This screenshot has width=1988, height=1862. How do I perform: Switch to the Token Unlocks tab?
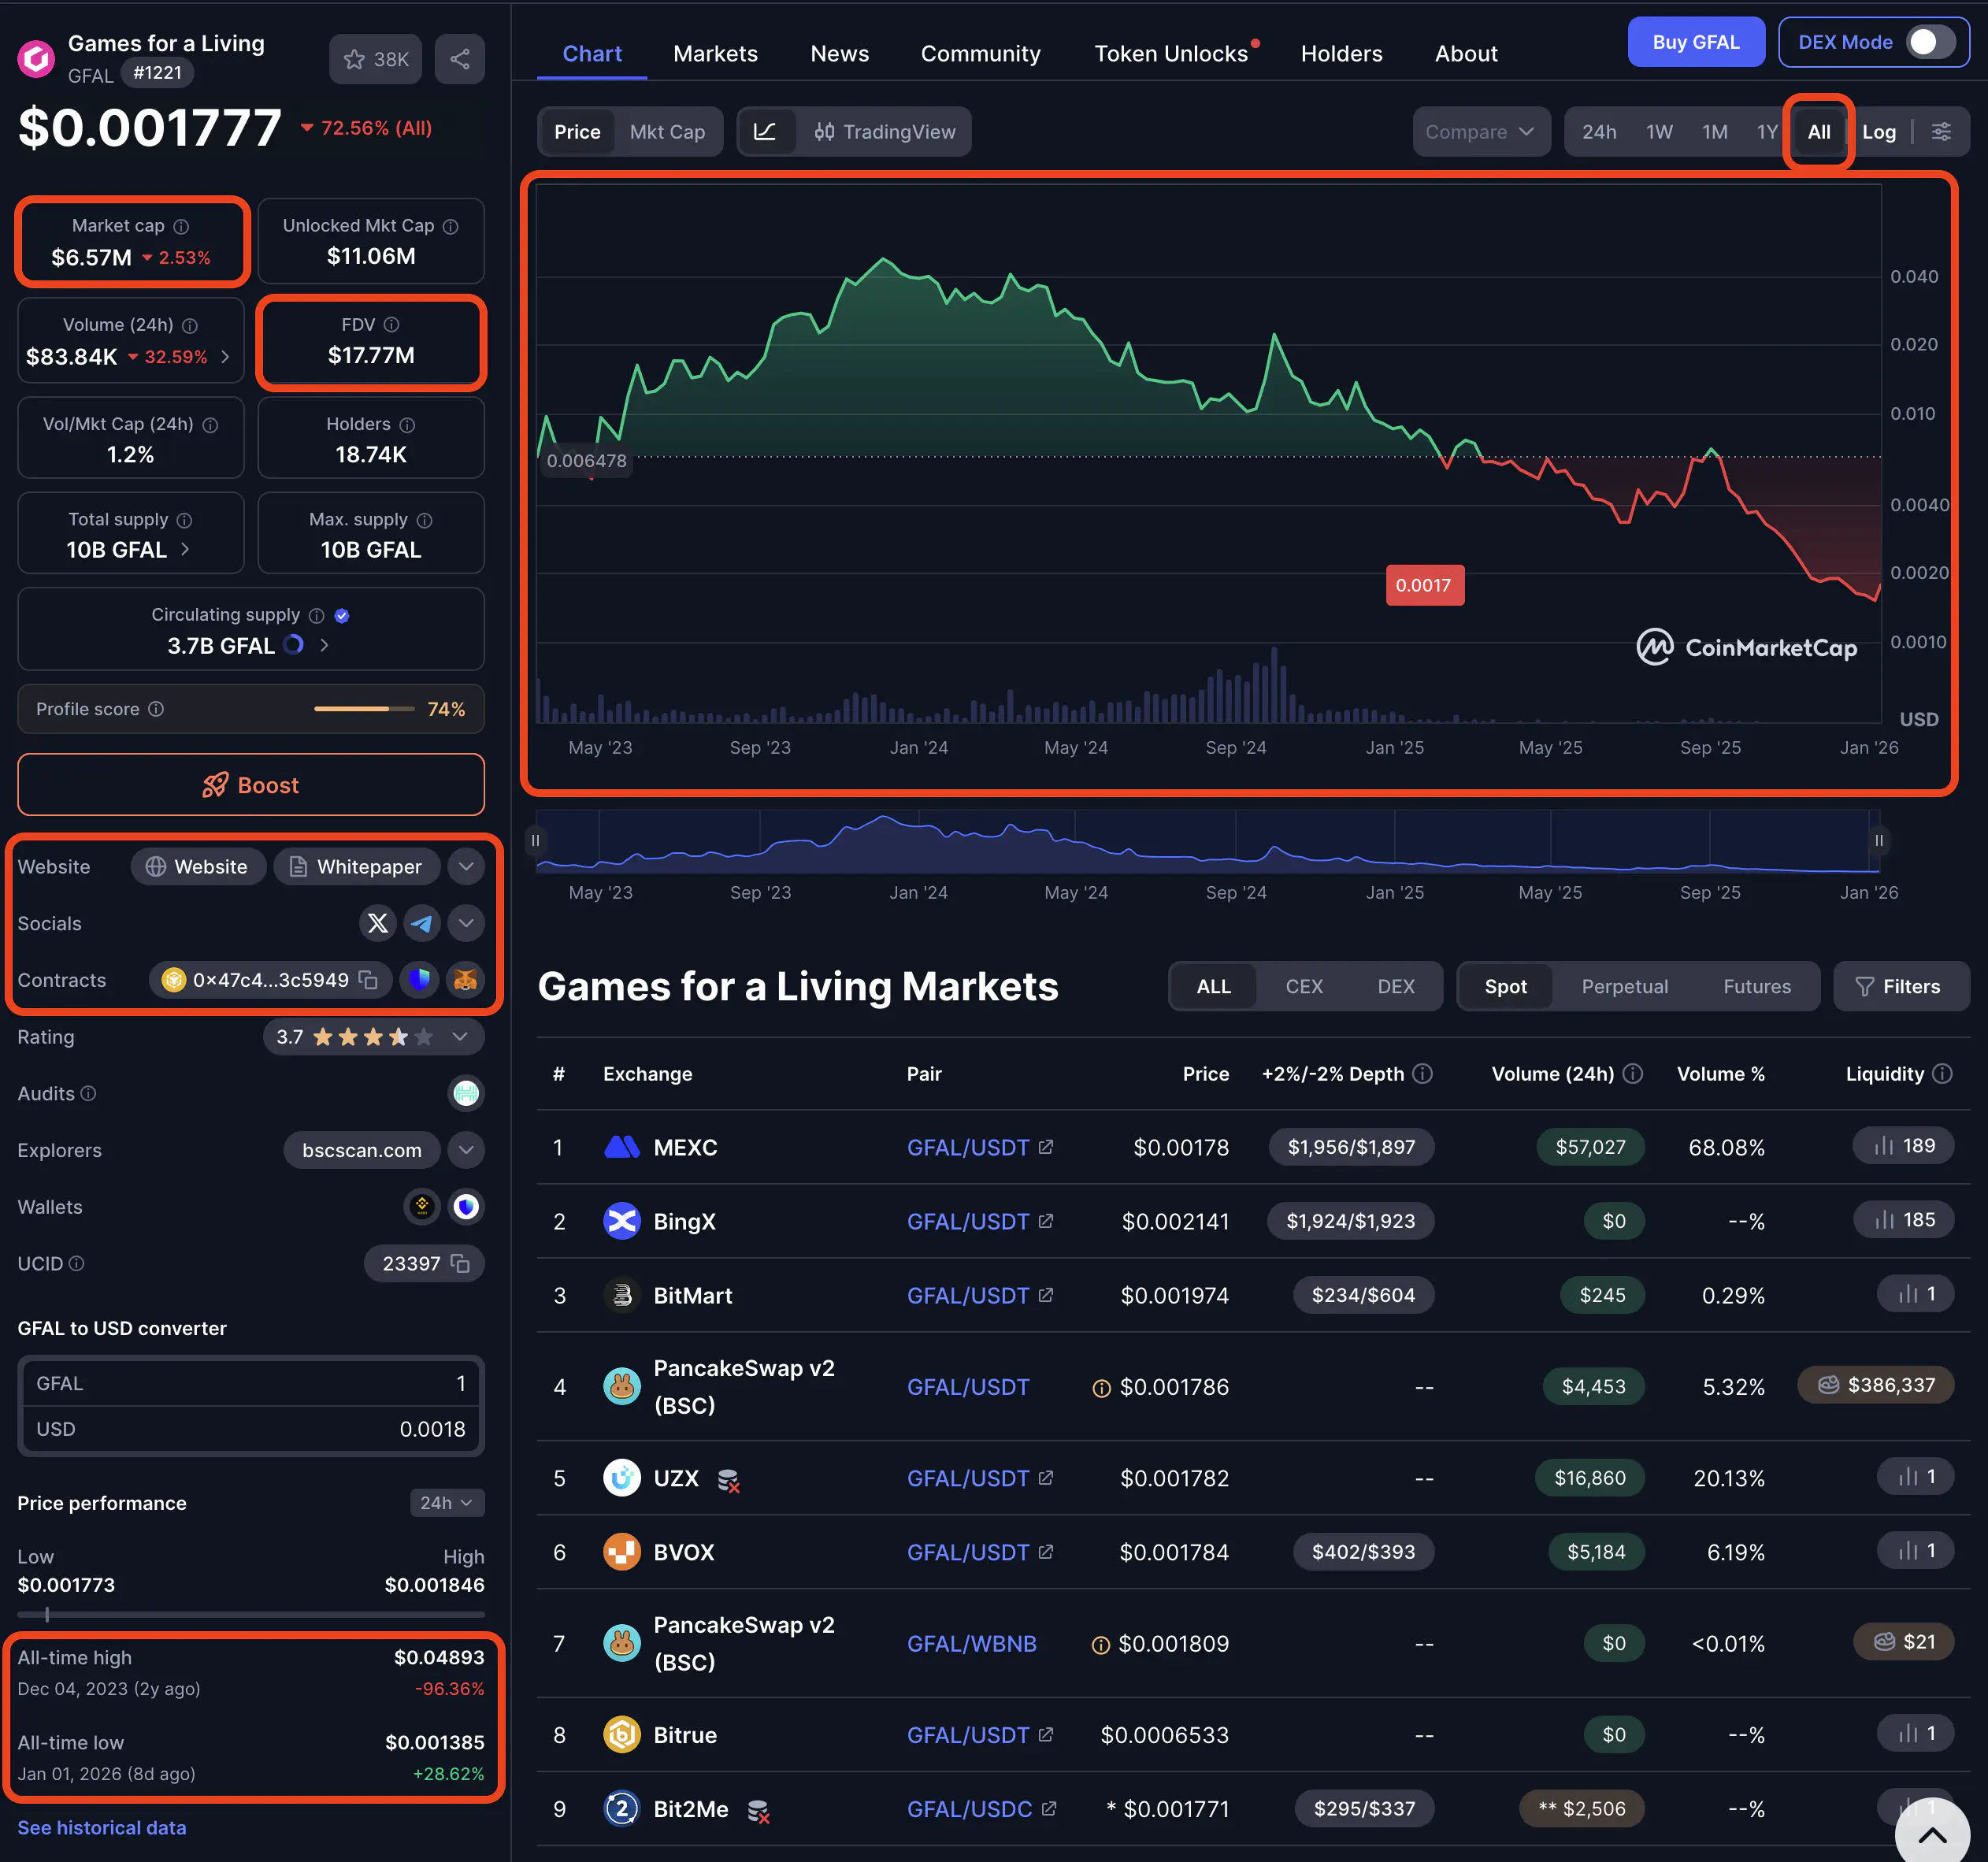click(1171, 54)
